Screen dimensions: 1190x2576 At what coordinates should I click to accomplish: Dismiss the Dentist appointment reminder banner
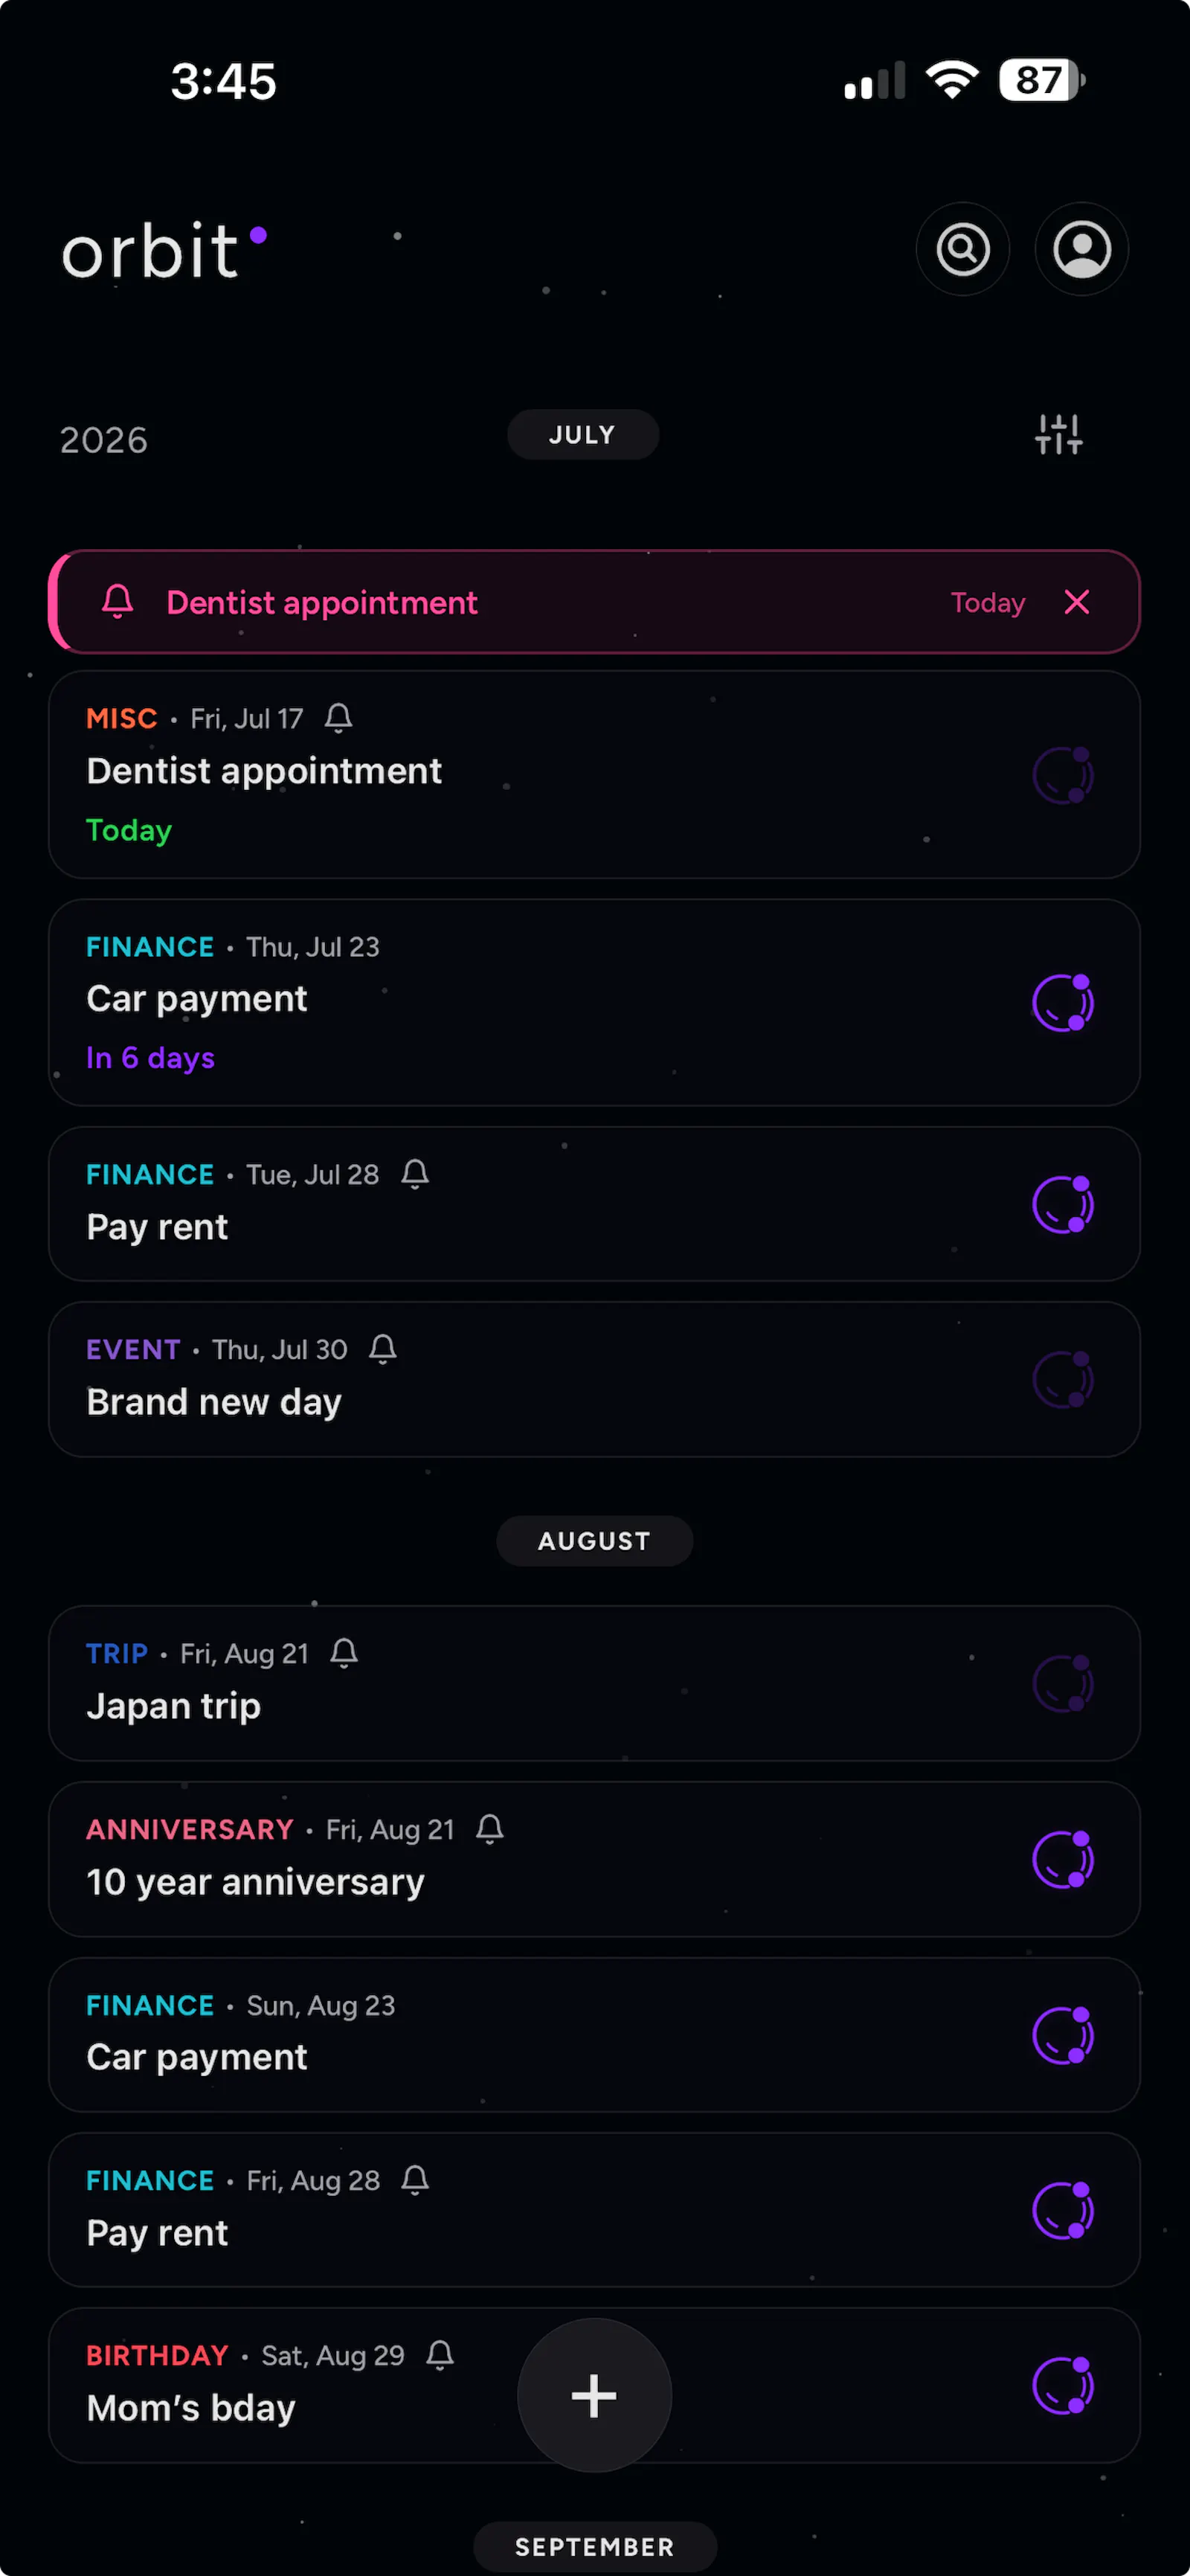(x=1077, y=602)
